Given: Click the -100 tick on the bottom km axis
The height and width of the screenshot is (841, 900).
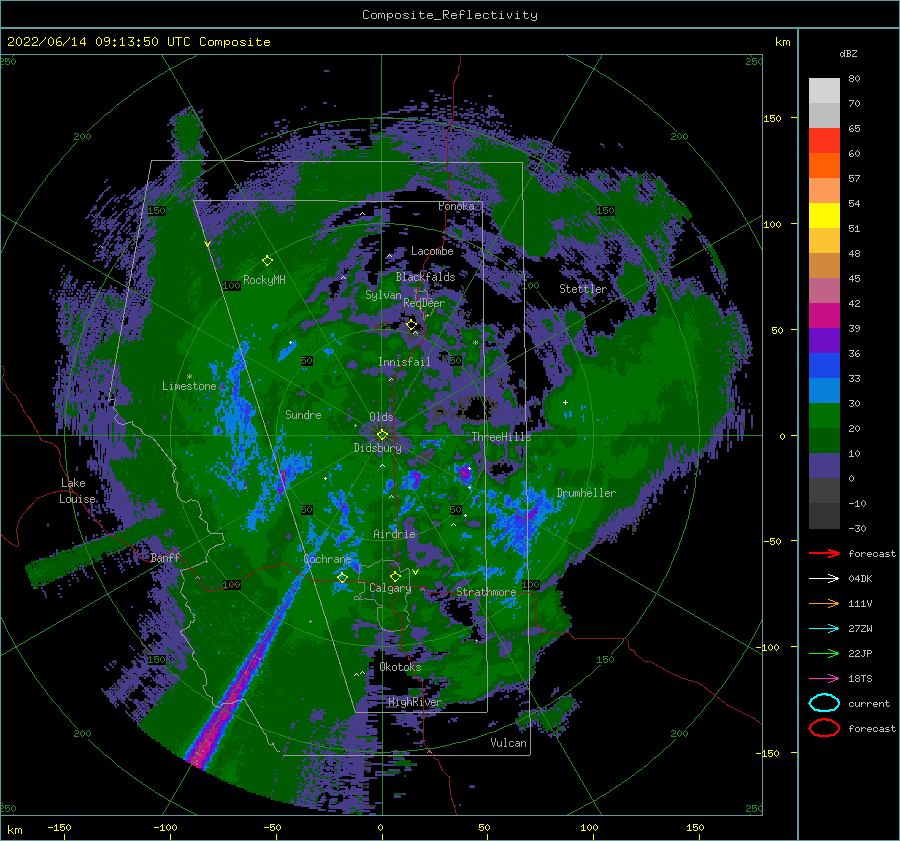Looking at the screenshot, I should pyautogui.click(x=165, y=828).
